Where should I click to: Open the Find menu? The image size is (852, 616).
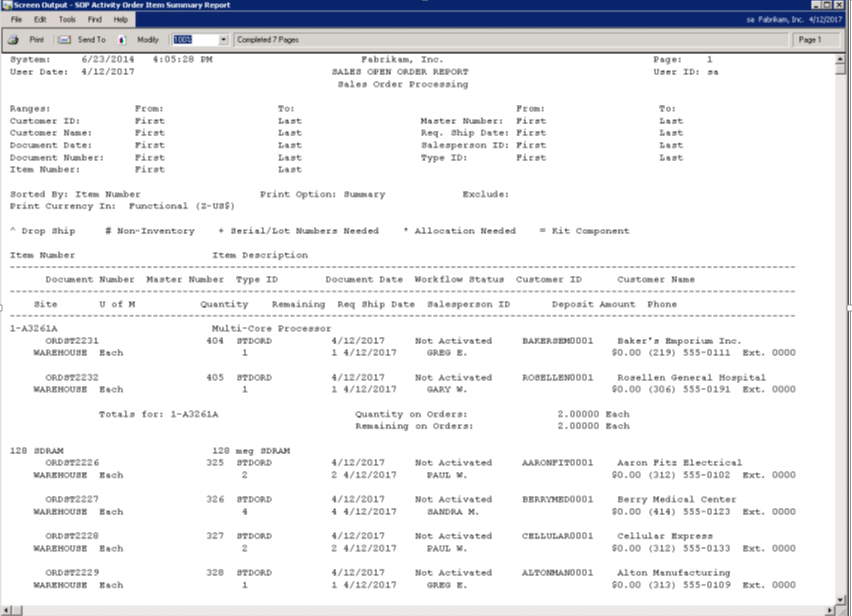pos(94,19)
